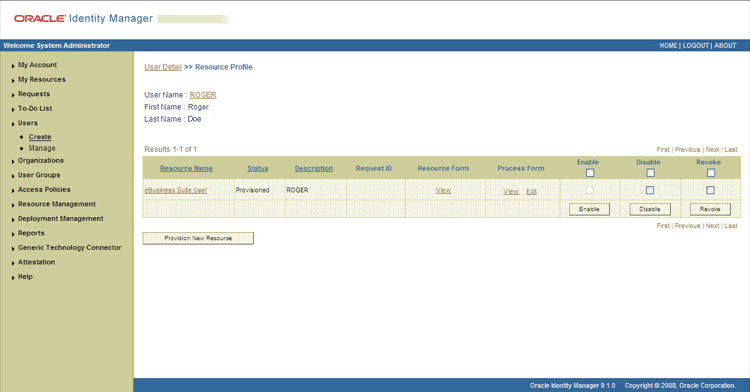Expand the Organizations arrow
750x392 pixels.
(13, 162)
